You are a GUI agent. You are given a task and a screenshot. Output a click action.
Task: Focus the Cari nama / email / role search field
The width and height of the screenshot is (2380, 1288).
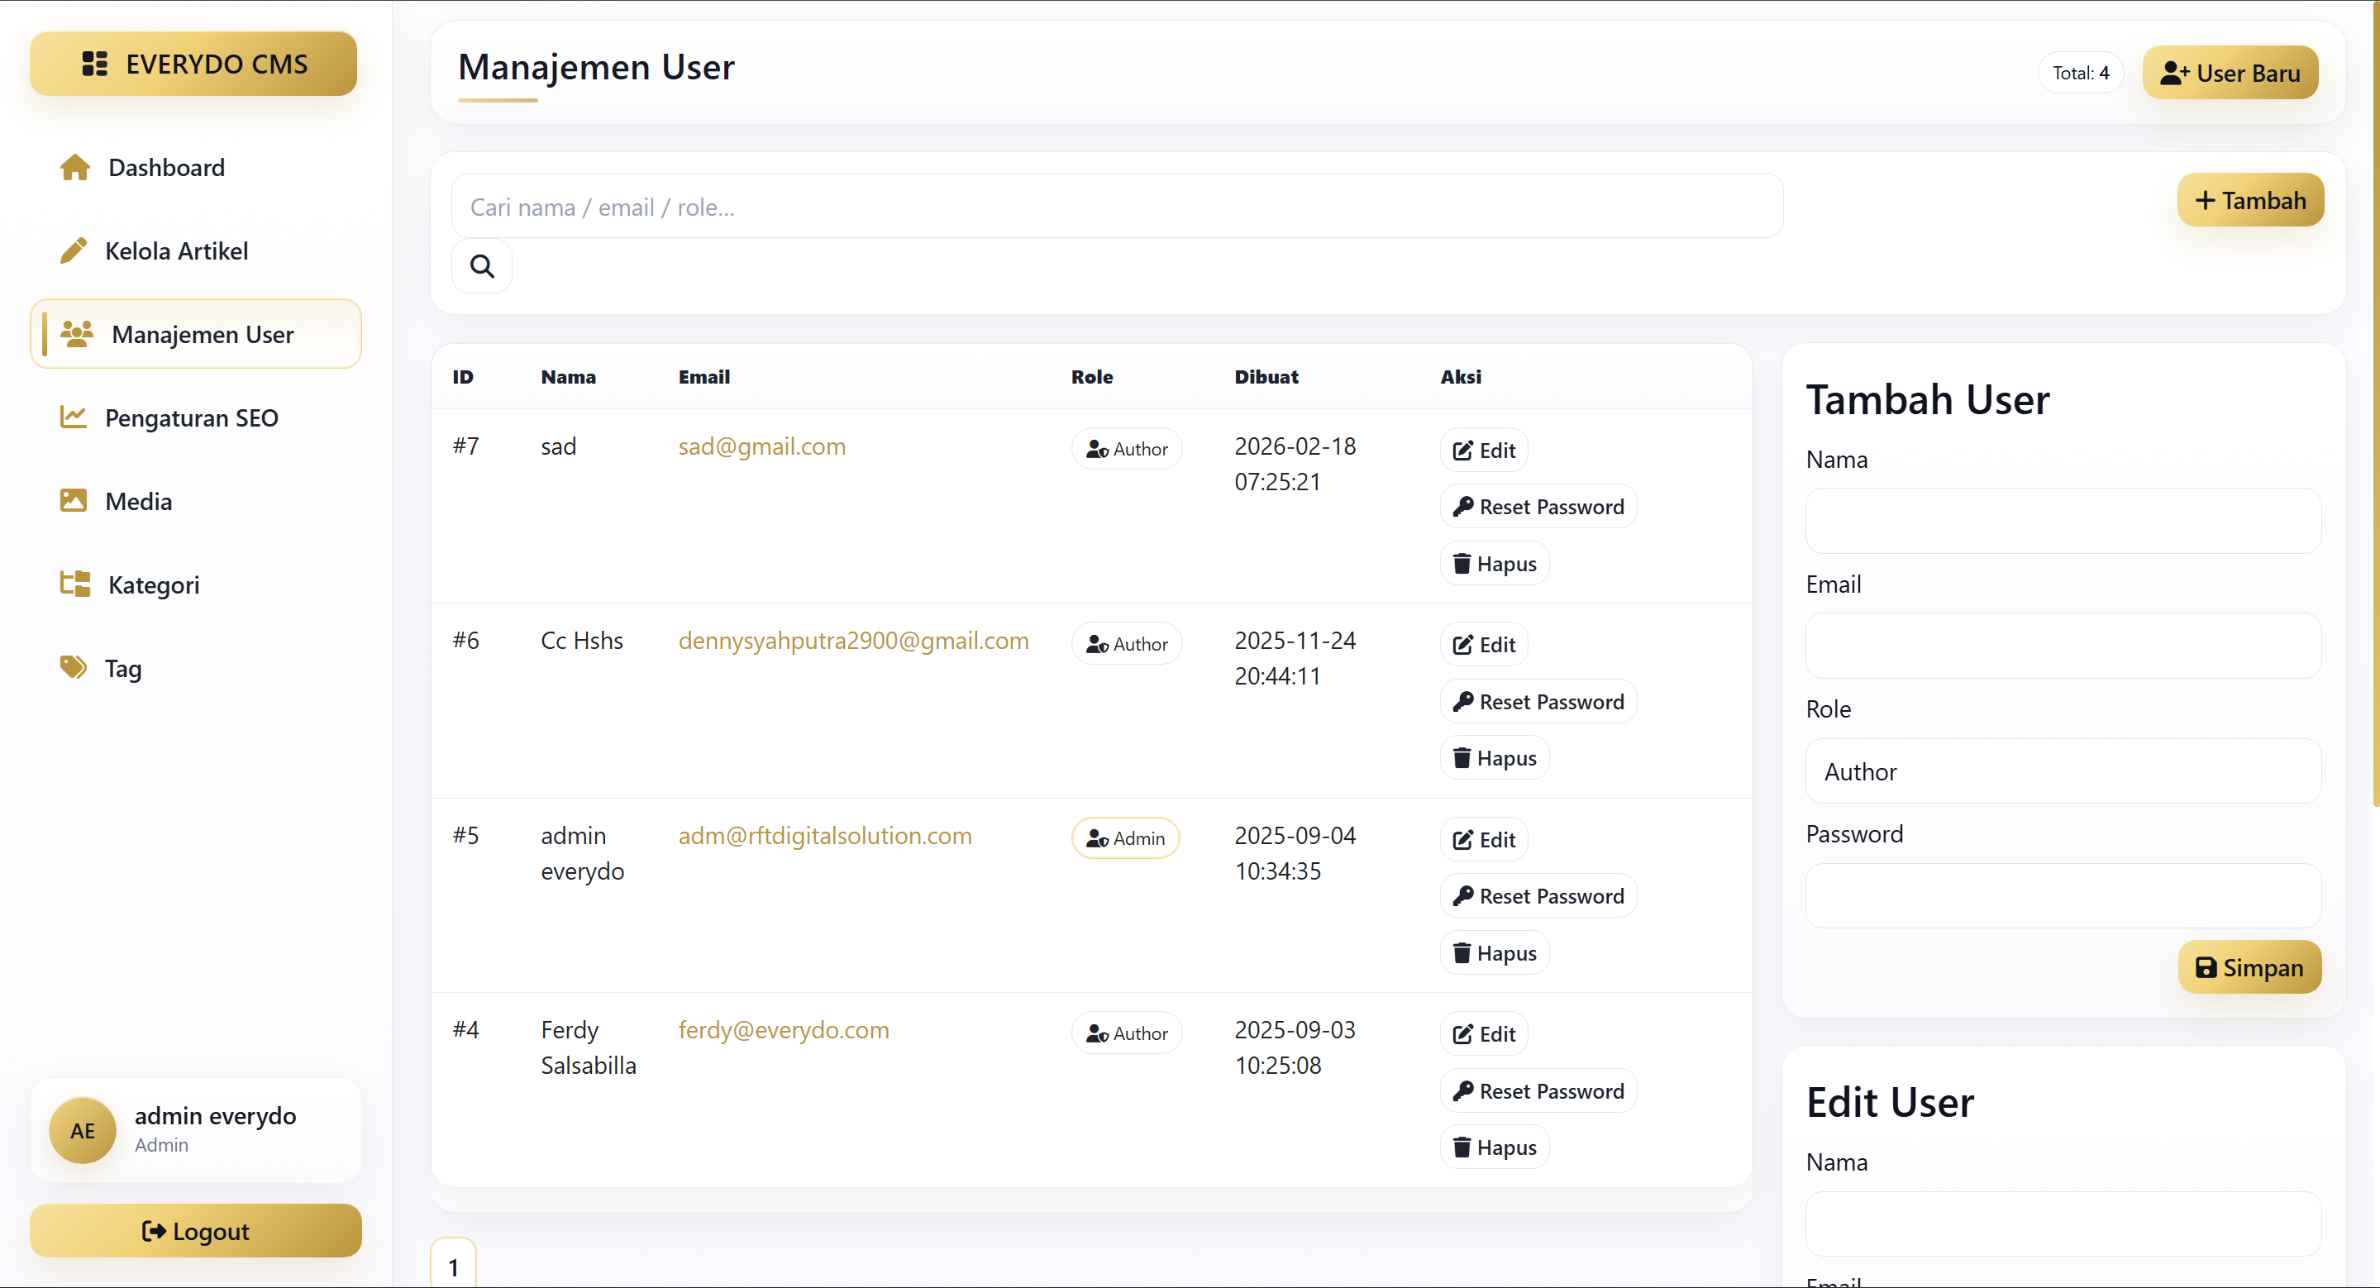pos(1117,207)
